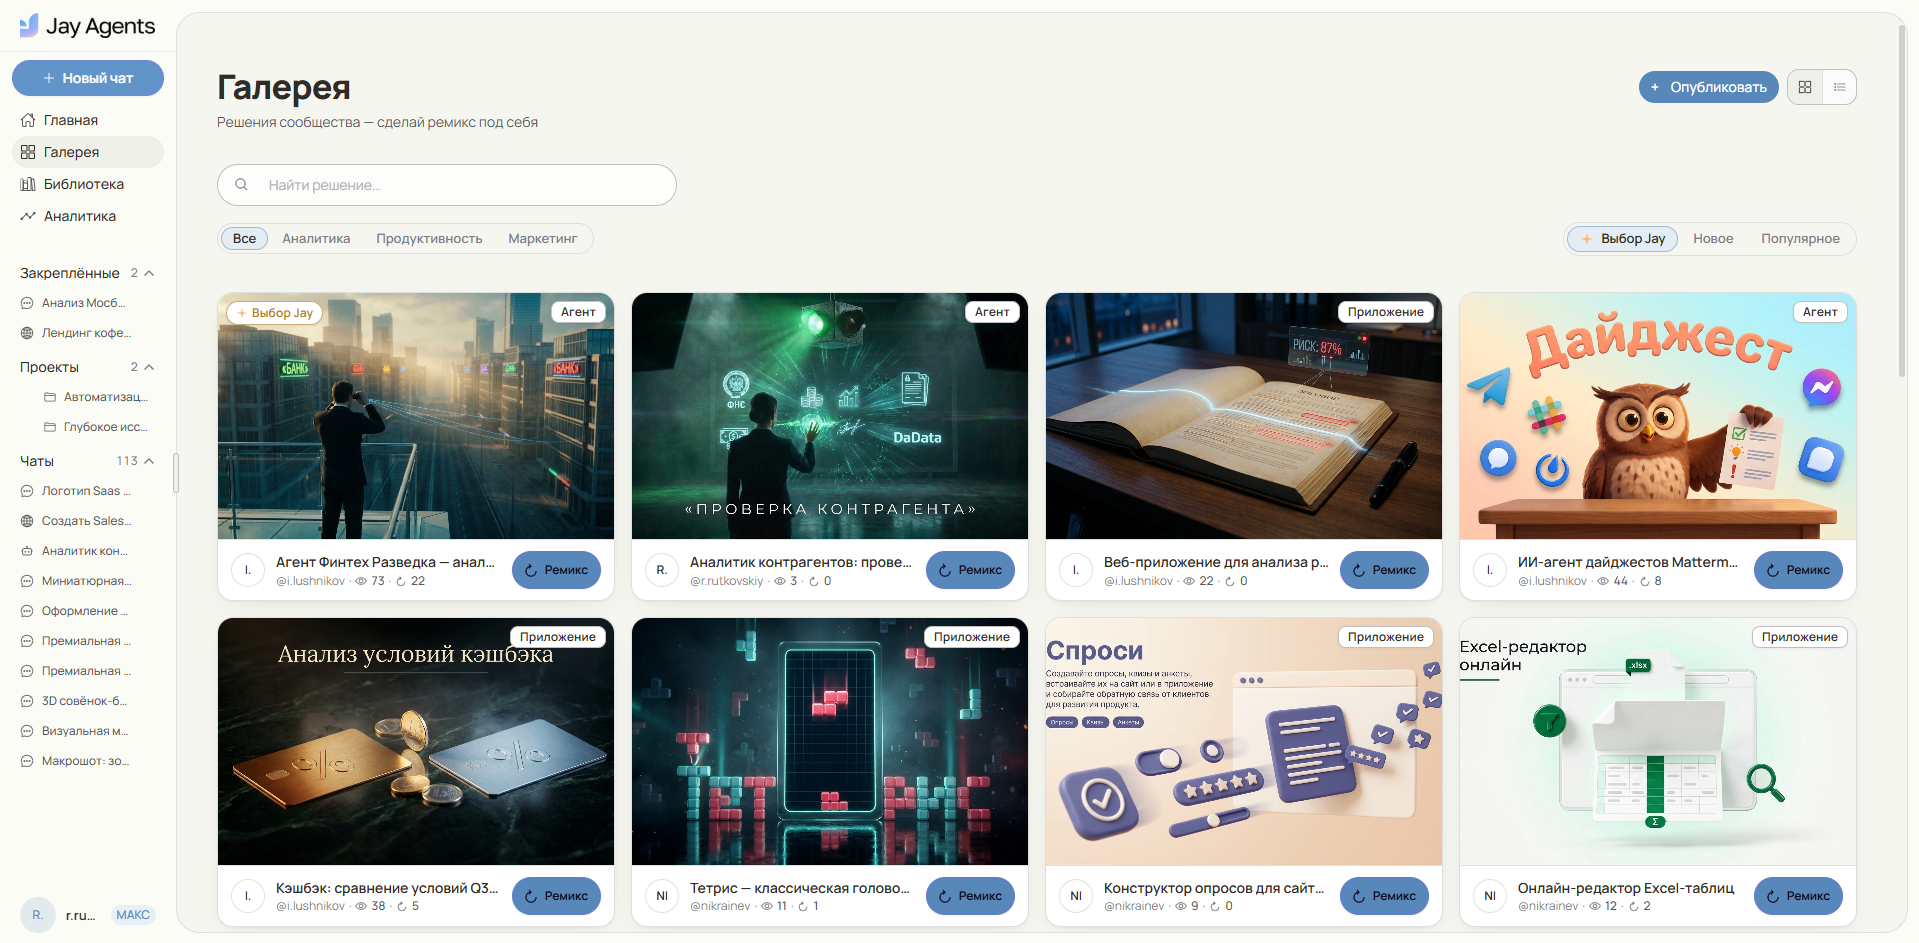Click the Опубликовать button
Screen dimensions: 1919x943
[1708, 87]
